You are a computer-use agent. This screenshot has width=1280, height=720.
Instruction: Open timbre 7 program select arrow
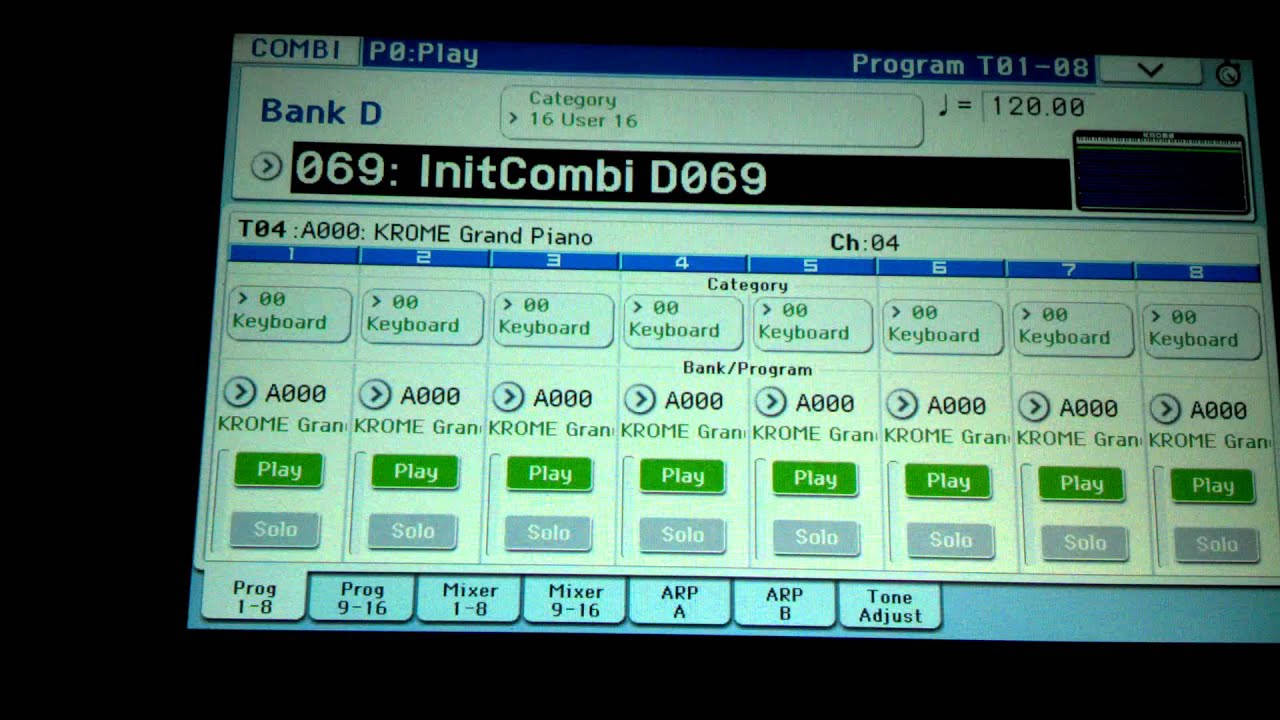(x=1034, y=407)
